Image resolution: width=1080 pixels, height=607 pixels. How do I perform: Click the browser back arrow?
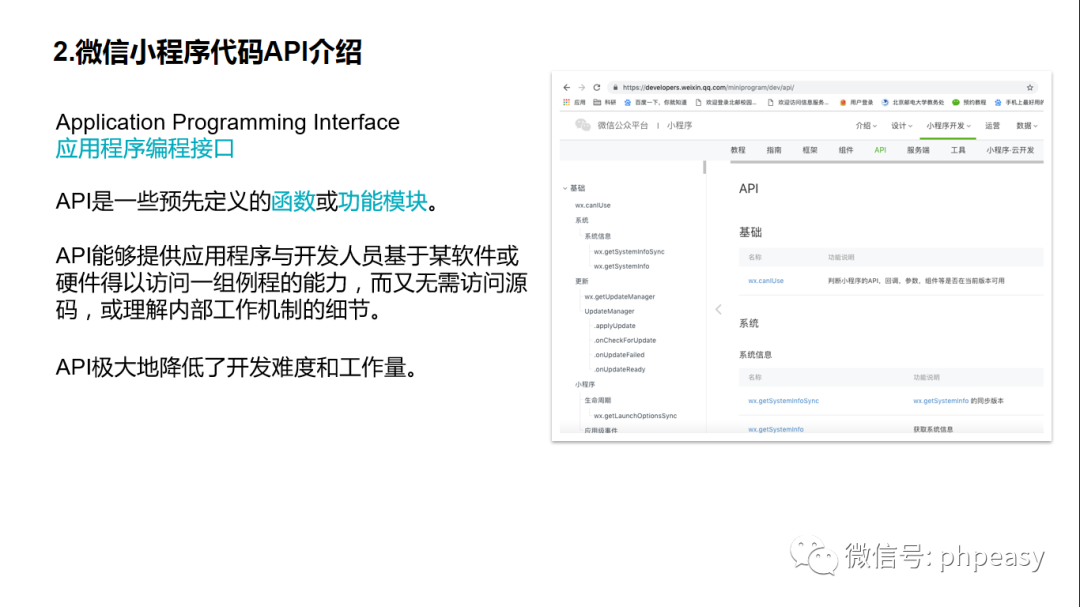pos(566,88)
